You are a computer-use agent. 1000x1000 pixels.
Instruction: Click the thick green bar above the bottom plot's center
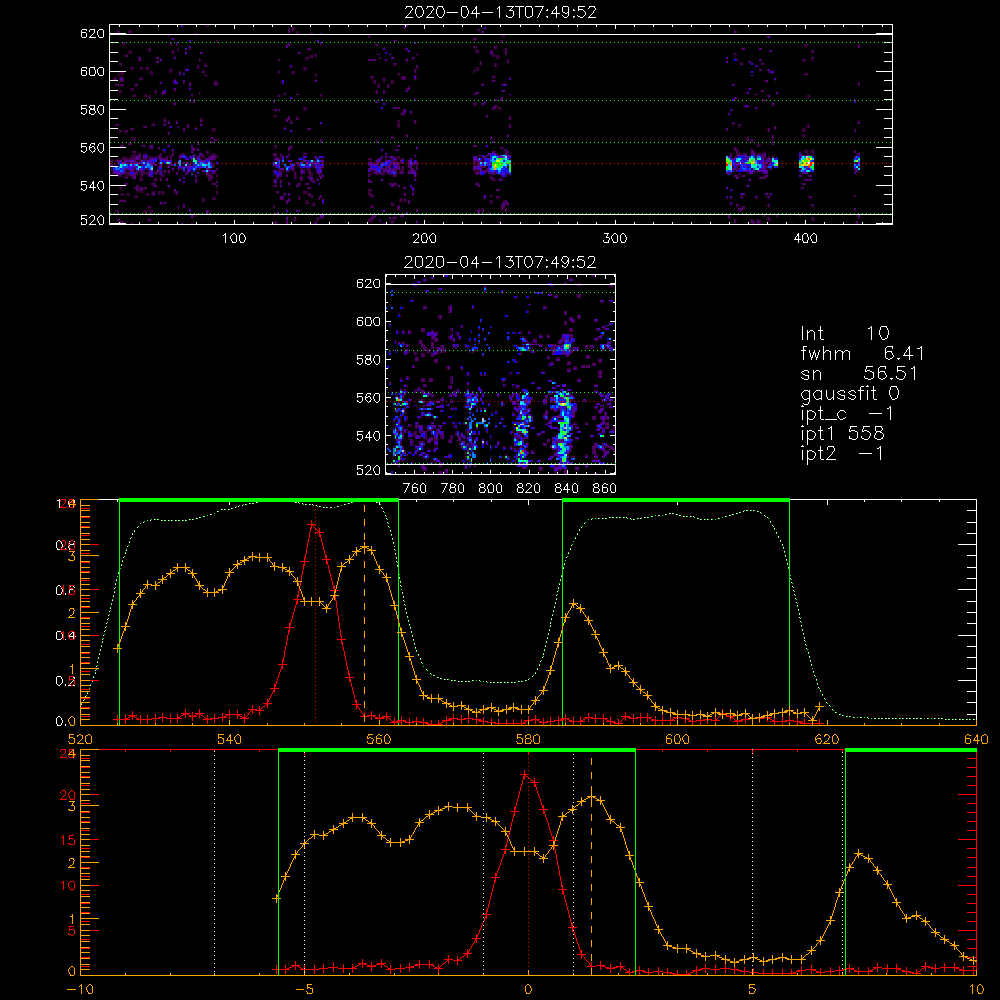457,751
